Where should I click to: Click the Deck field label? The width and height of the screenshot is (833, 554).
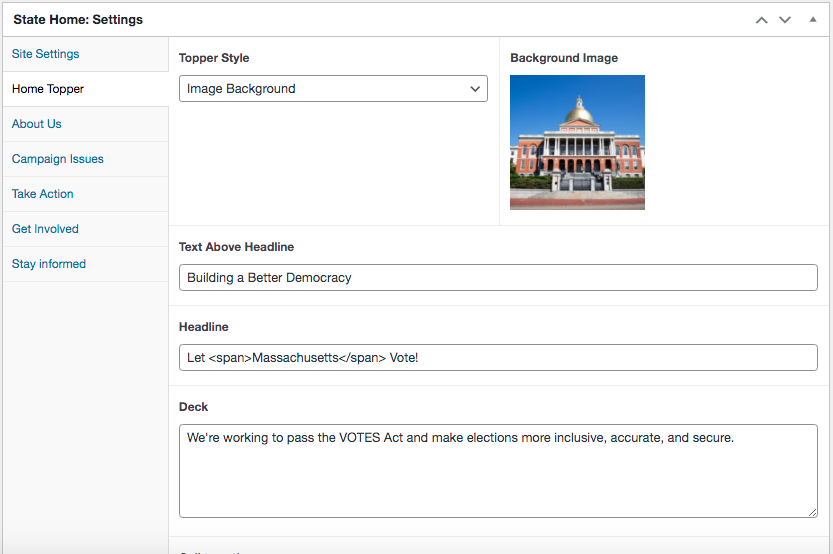pyautogui.click(x=194, y=407)
